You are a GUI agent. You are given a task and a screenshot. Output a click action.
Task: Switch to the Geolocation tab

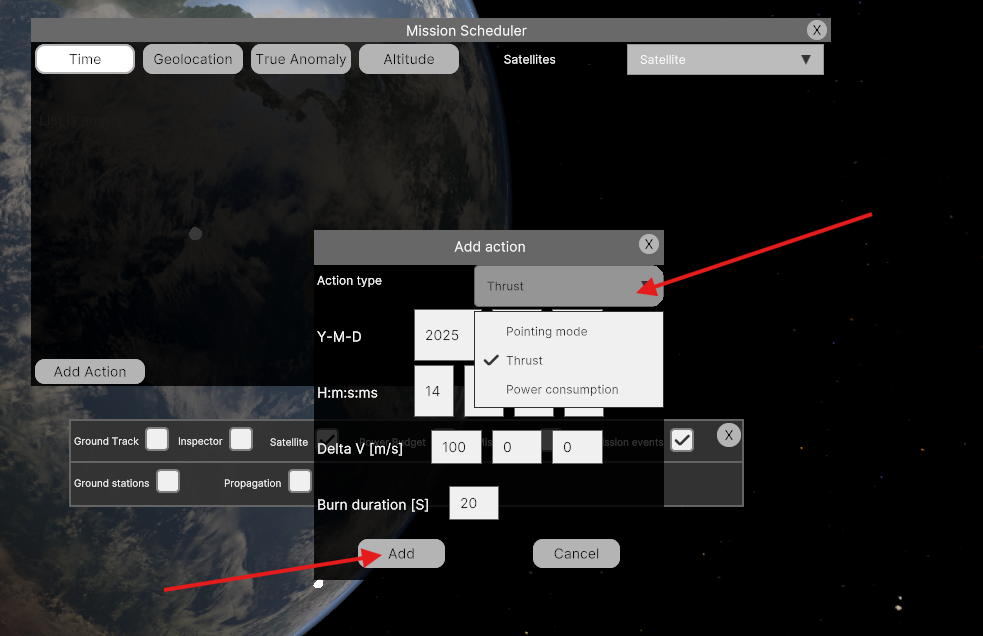[193, 59]
